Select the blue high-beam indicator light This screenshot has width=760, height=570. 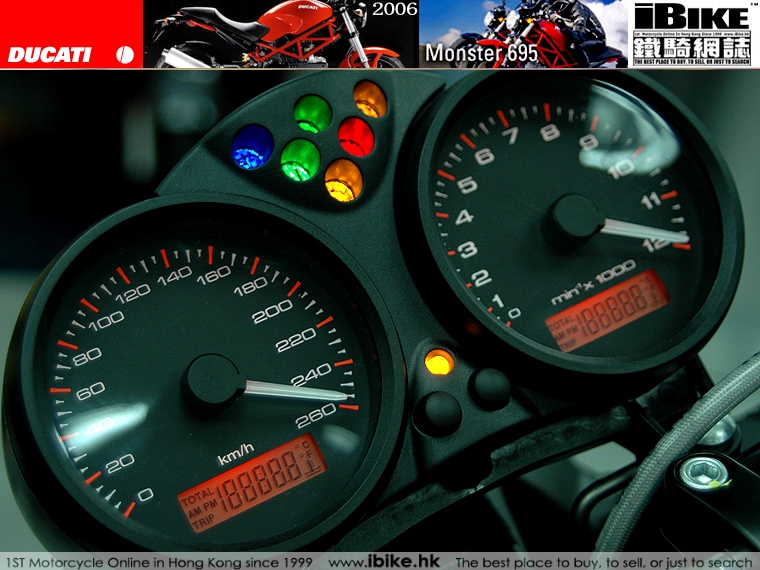[253, 147]
